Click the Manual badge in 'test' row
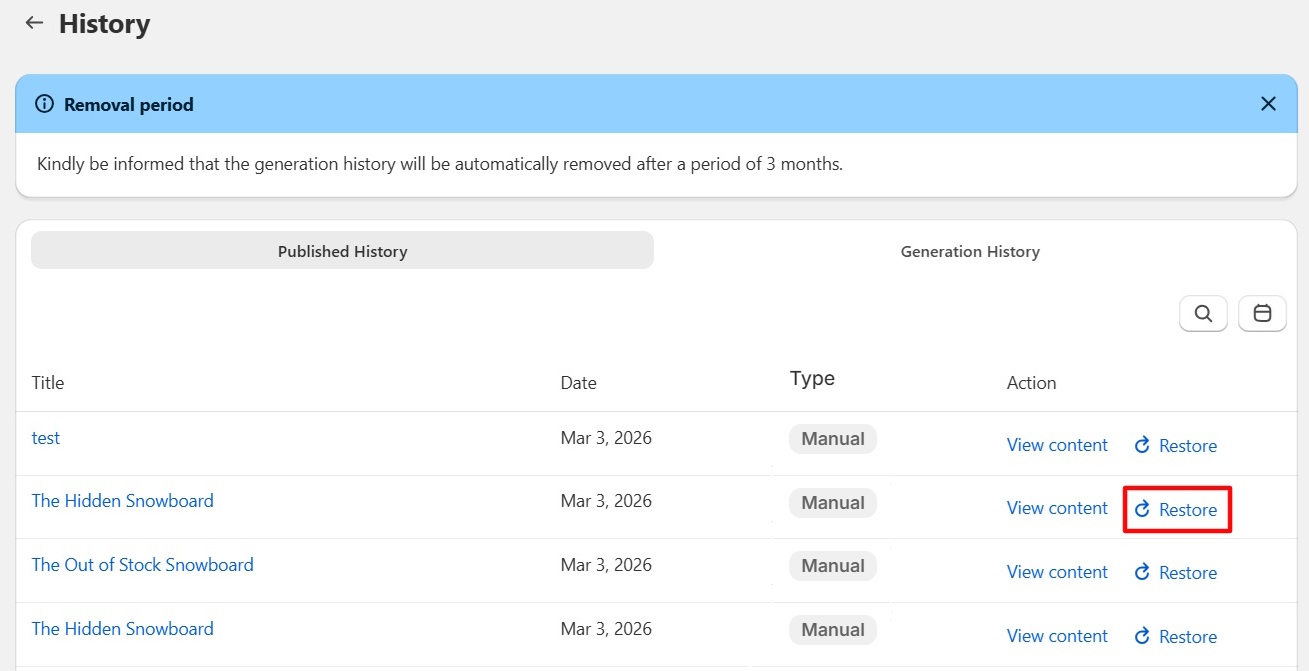 click(x=833, y=439)
